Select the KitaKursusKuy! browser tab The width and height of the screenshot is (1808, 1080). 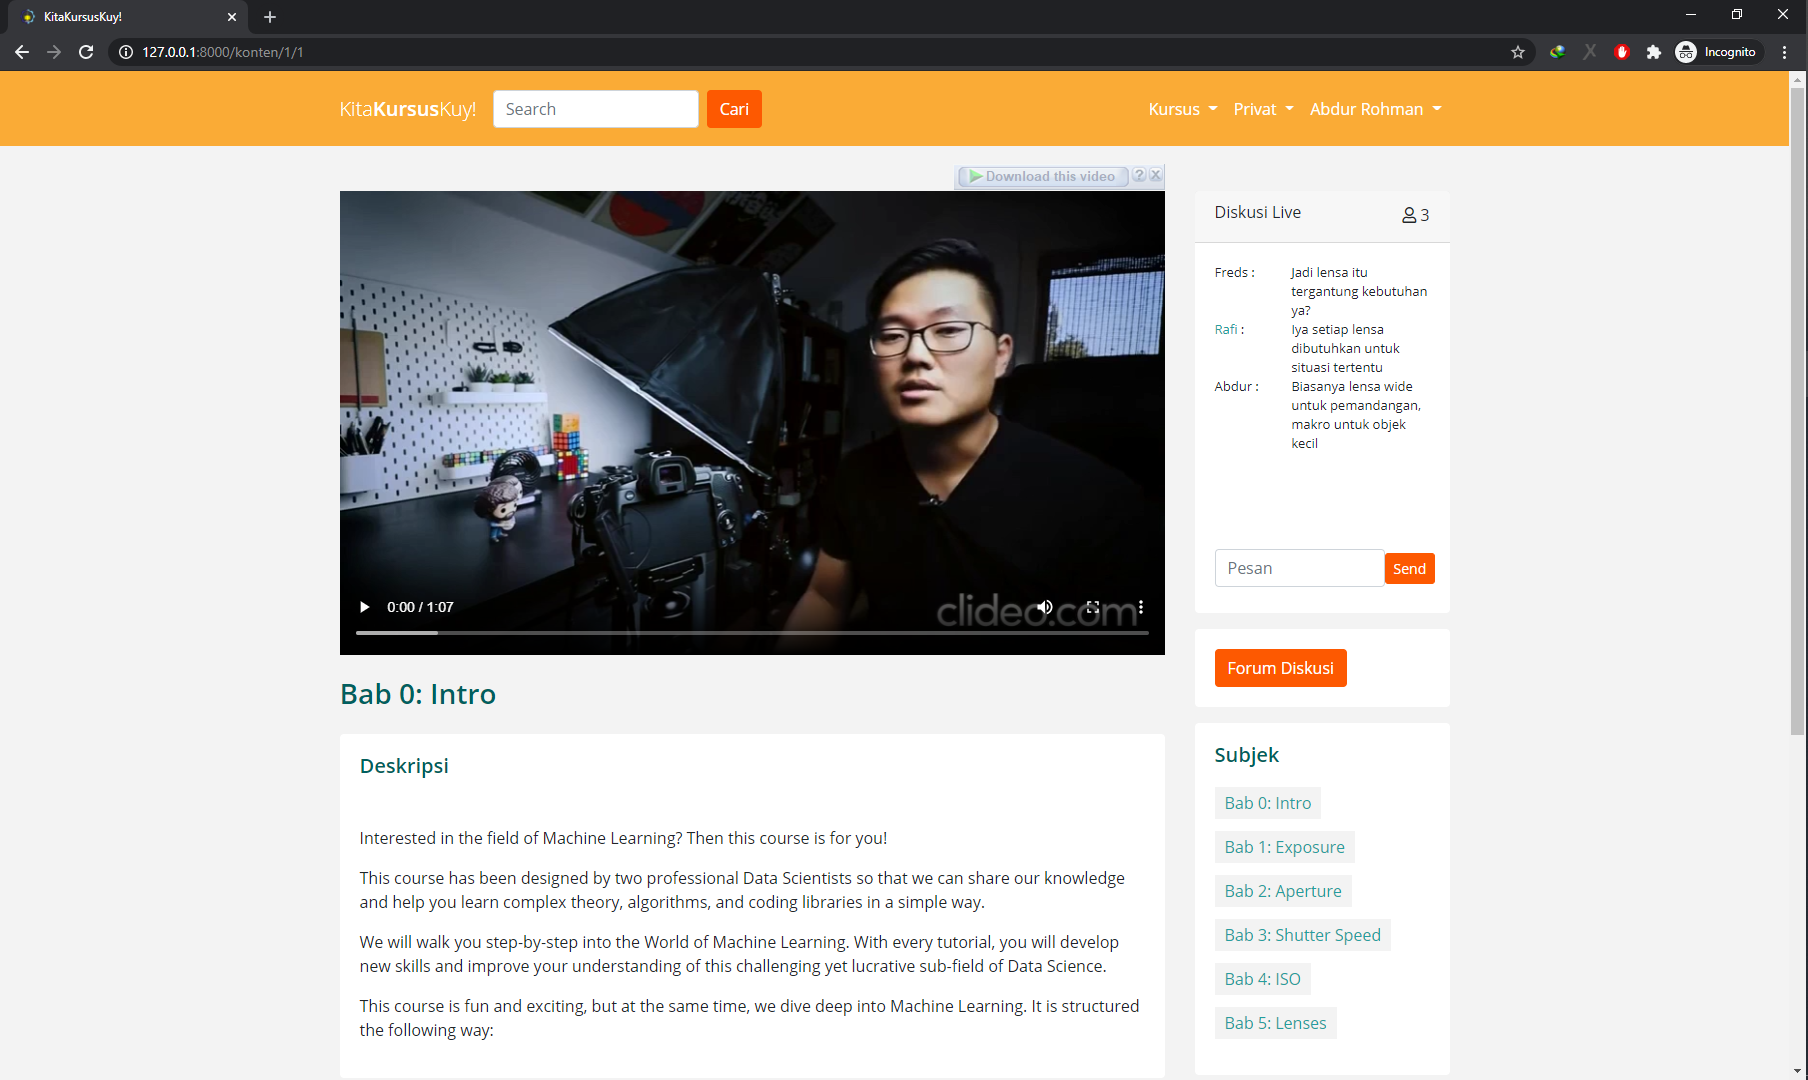[x=128, y=17]
